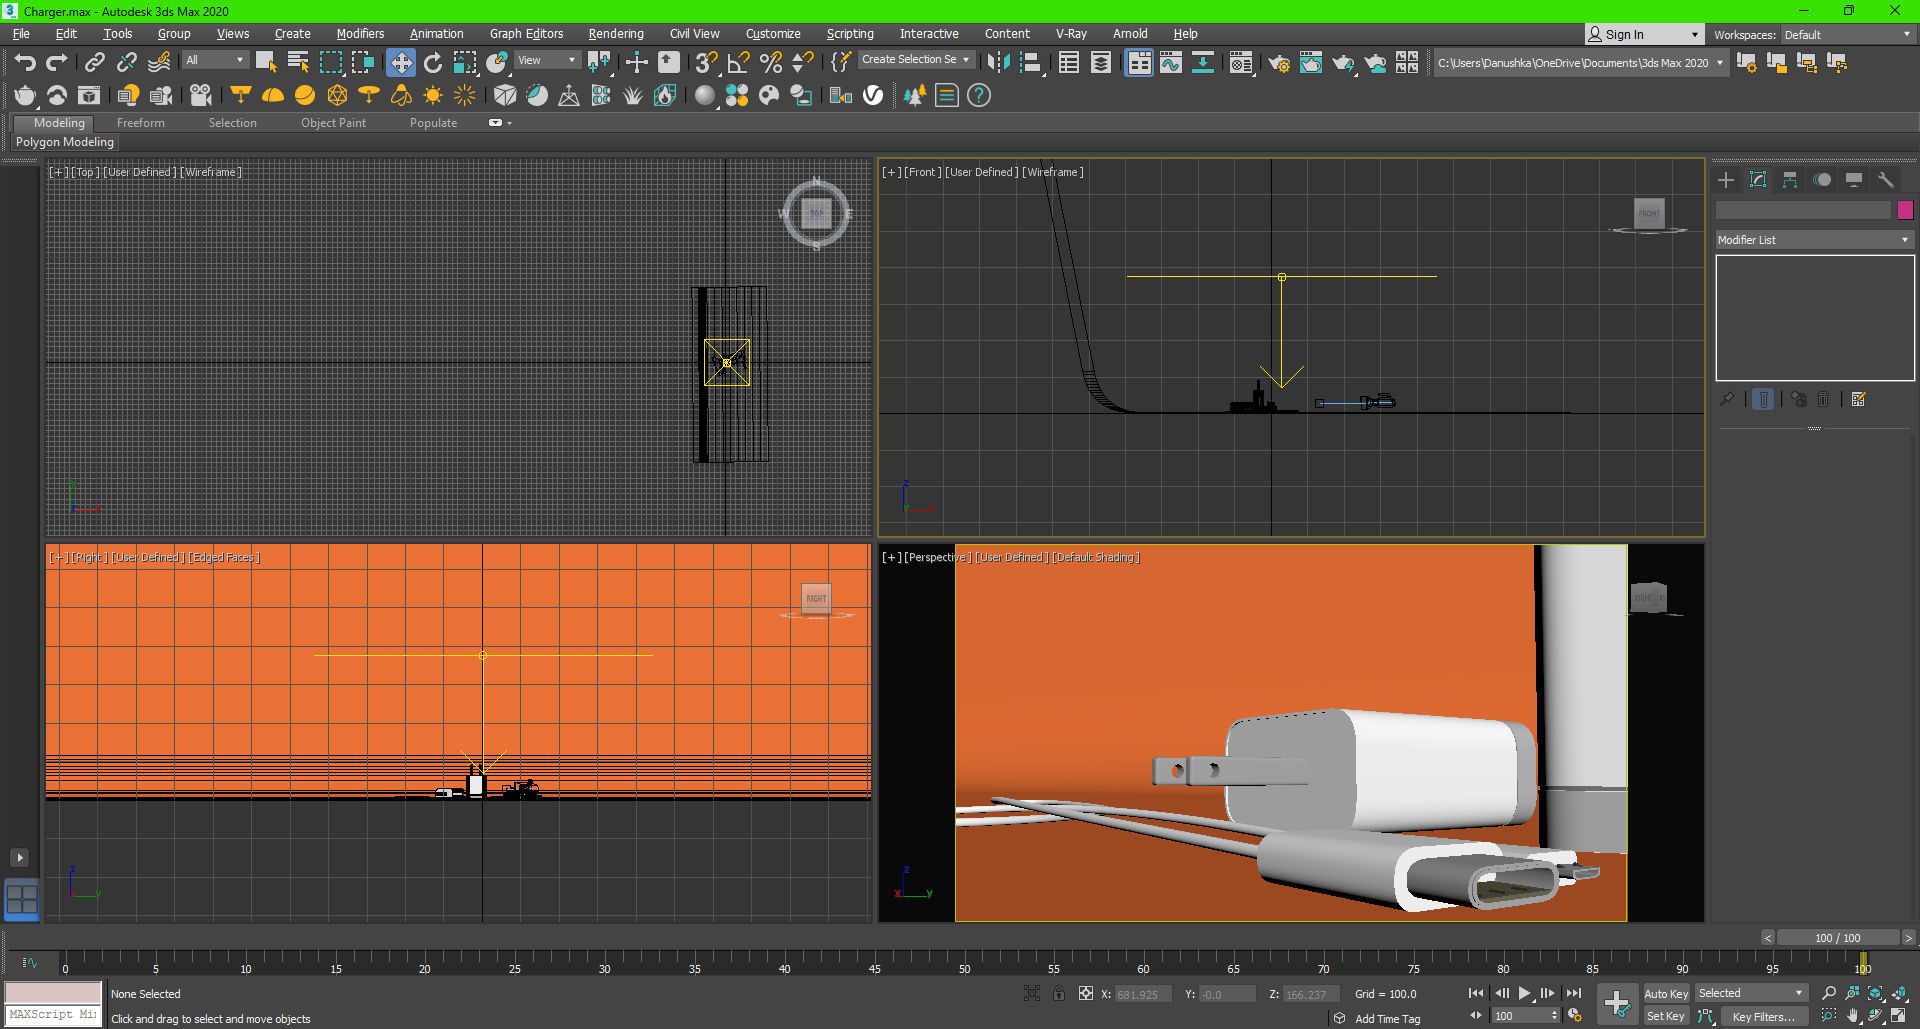This screenshot has width=1920, height=1029.
Task: Go to the animation start frame
Action: [x=1476, y=993]
